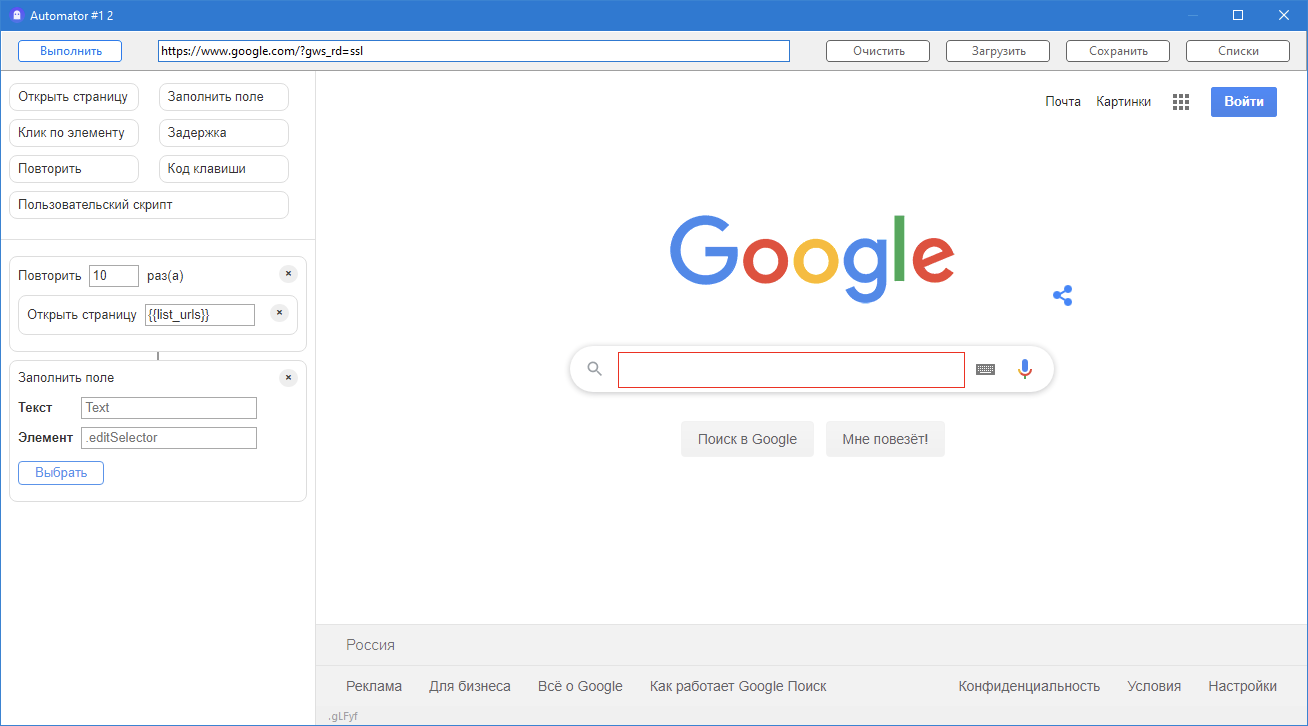This screenshot has width=1308, height=726.
Task: Click the blue Войти button
Action: point(1244,102)
